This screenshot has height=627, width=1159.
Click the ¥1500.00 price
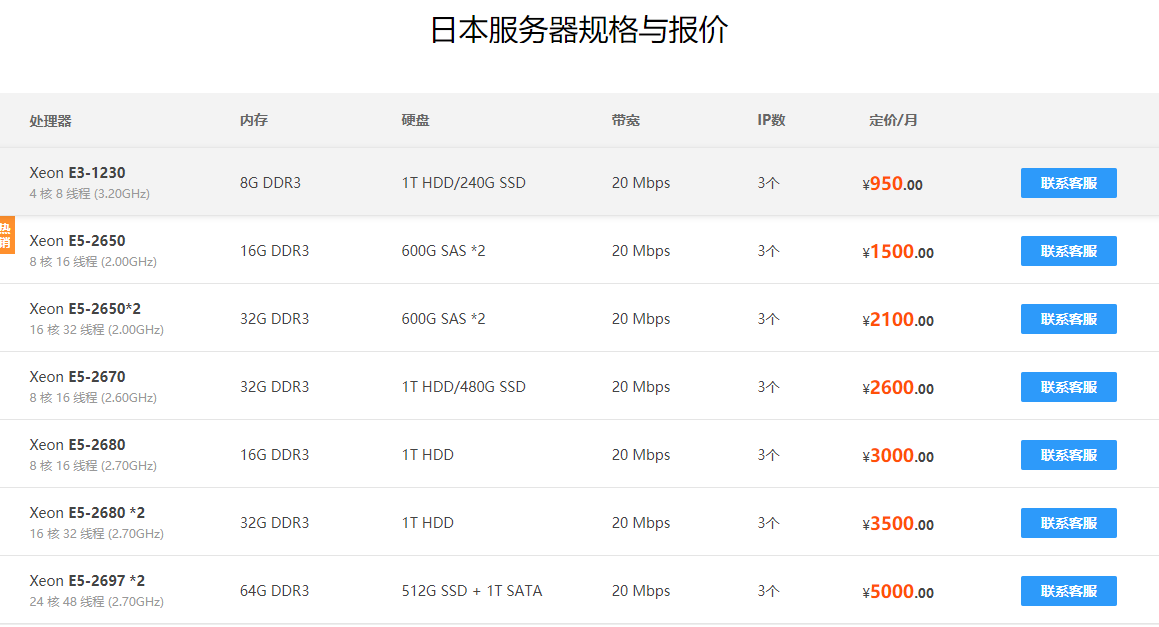point(898,251)
